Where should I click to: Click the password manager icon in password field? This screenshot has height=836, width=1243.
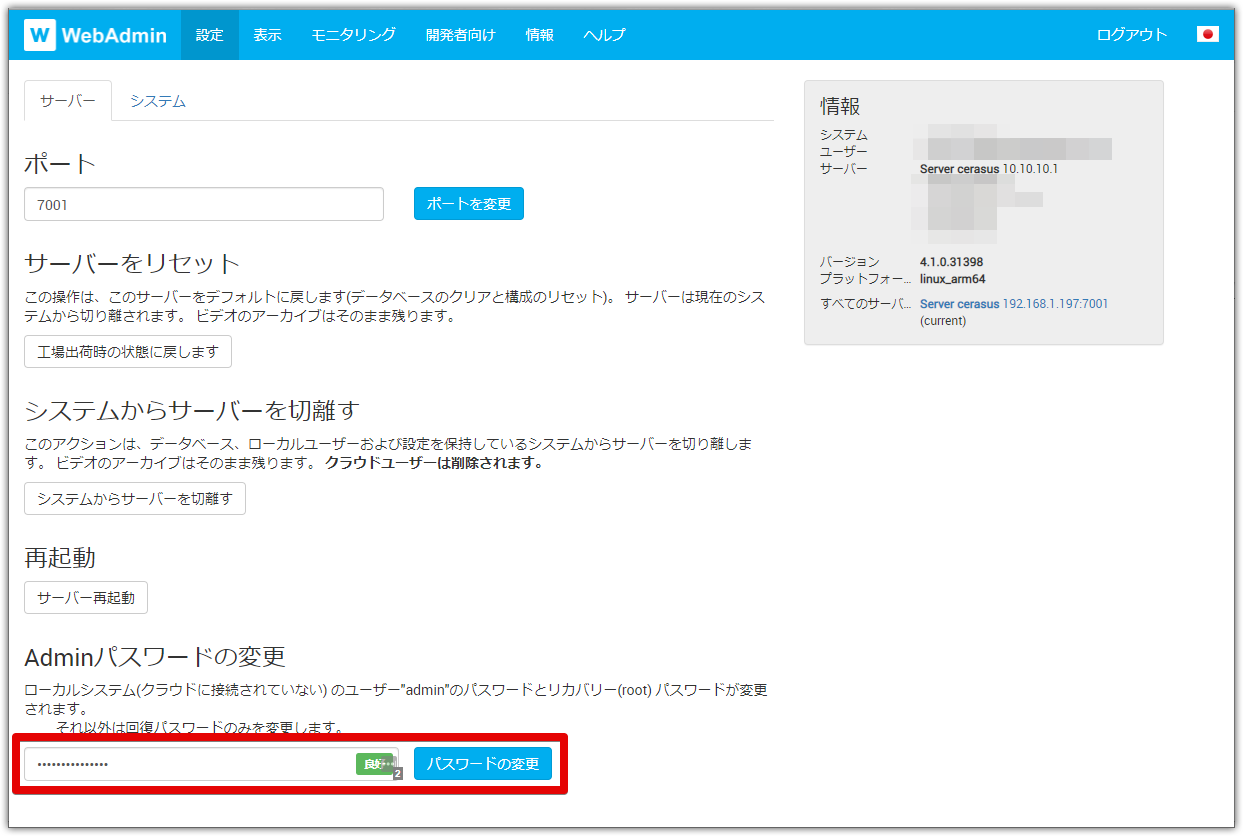(389, 765)
